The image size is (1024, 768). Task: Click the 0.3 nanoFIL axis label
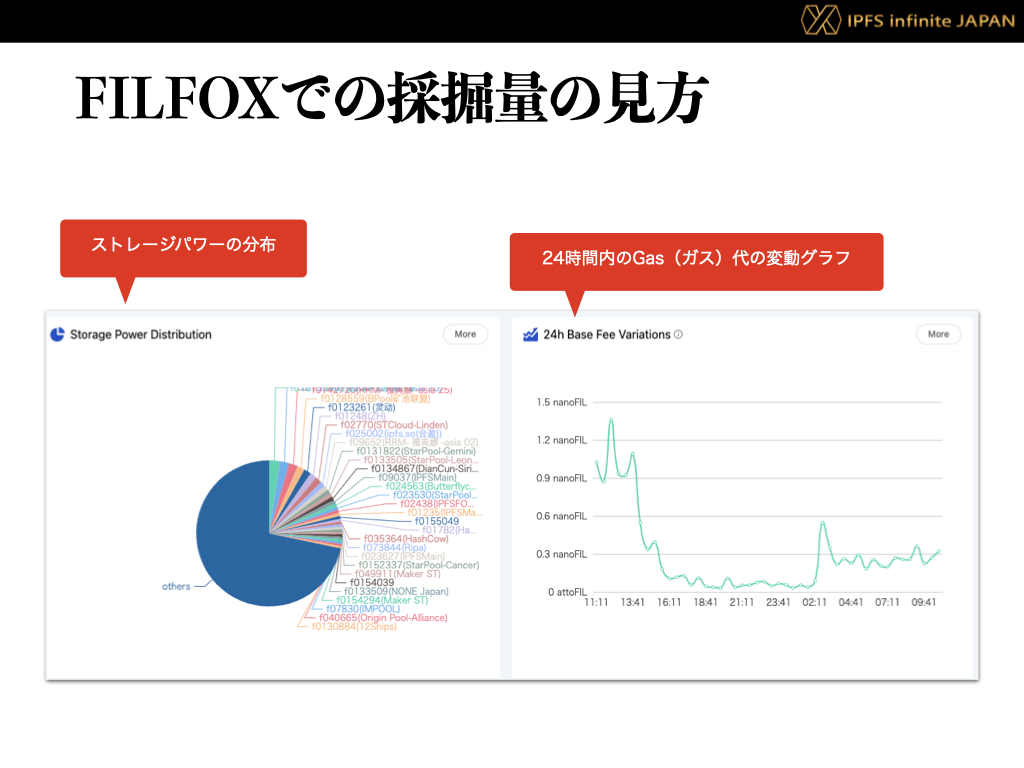[x=562, y=554]
